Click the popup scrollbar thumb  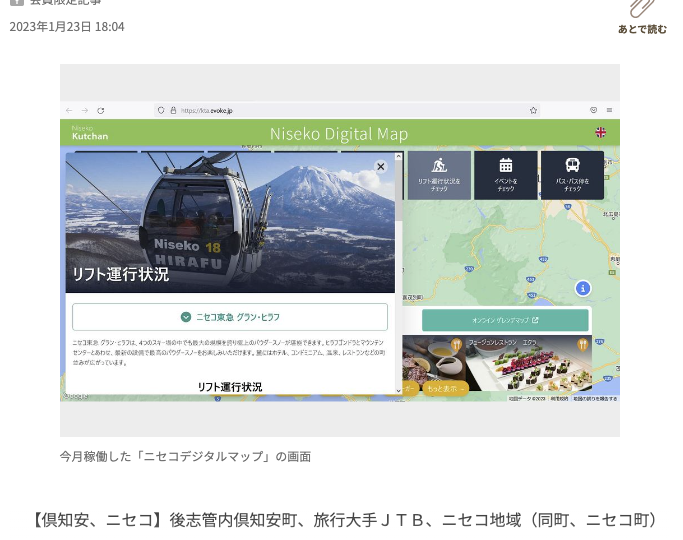coord(399,189)
